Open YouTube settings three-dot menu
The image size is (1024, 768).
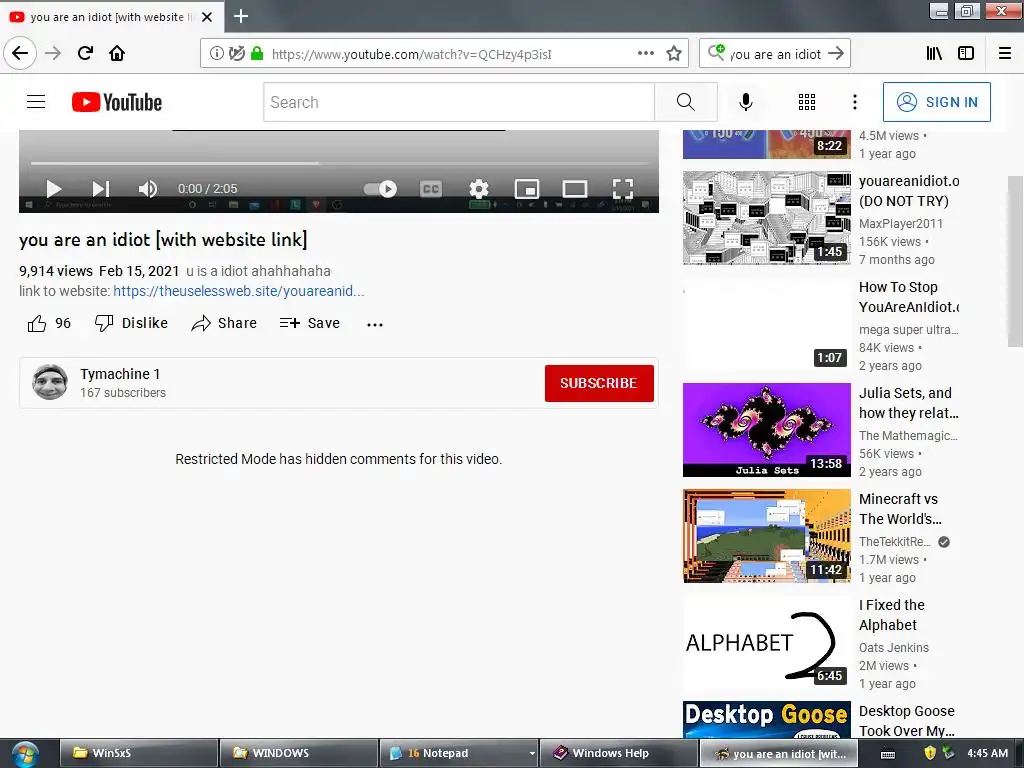[855, 102]
